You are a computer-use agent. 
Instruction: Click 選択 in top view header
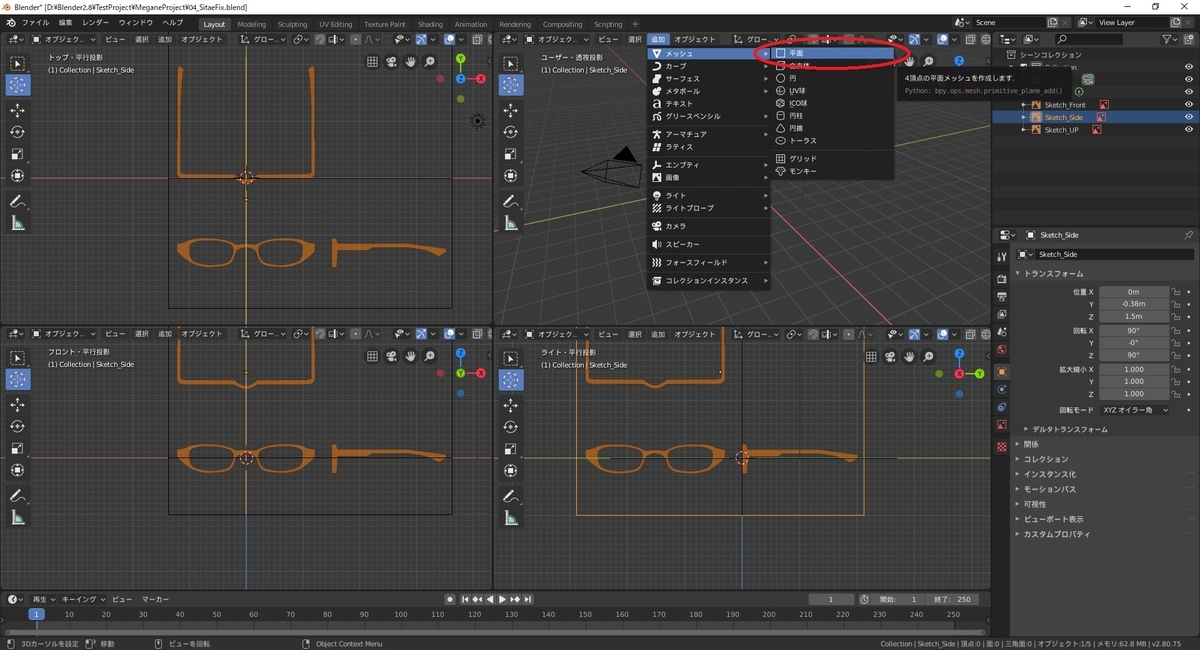tap(142, 39)
